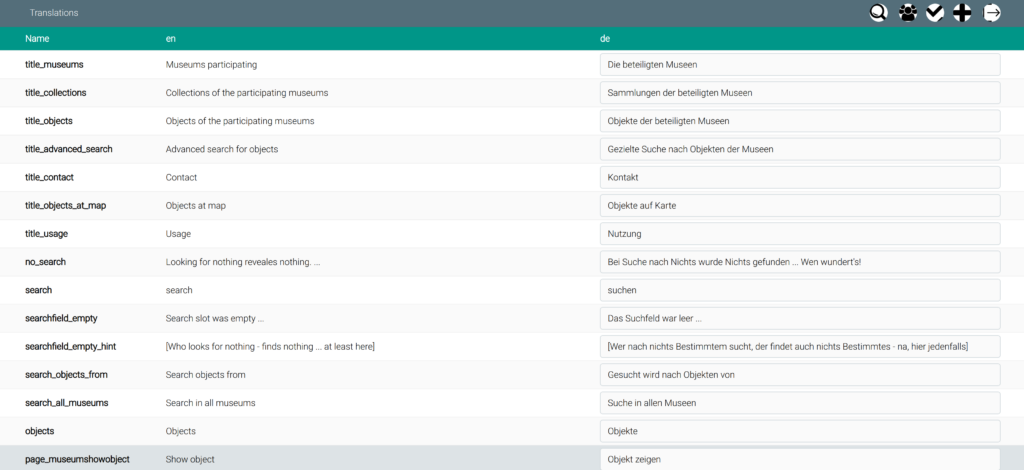Edit German field 'Die beteiligten Museen'
Viewport: 1024px width, 470px height.
(x=800, y=65)
